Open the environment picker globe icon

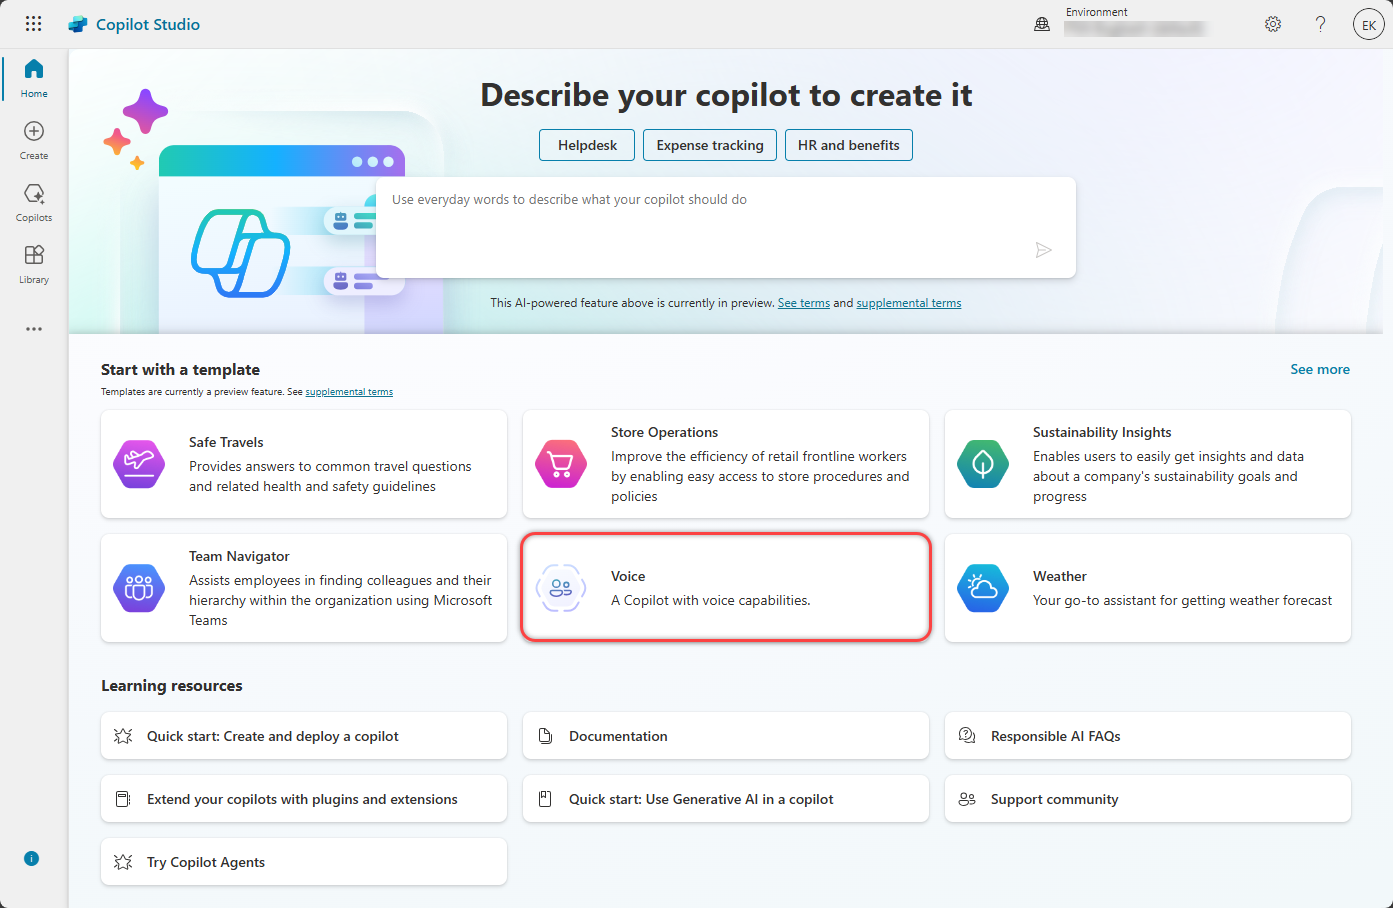[1042, 24]
